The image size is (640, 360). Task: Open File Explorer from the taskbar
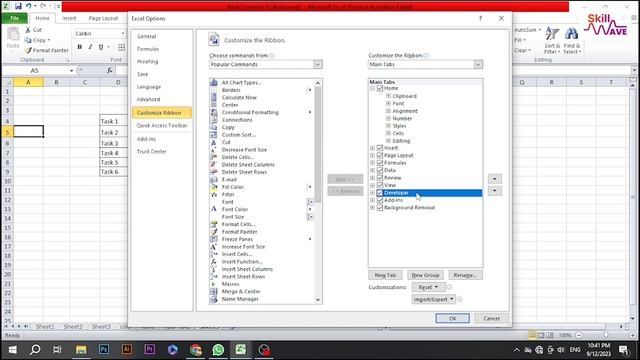(x=81, y=350)
